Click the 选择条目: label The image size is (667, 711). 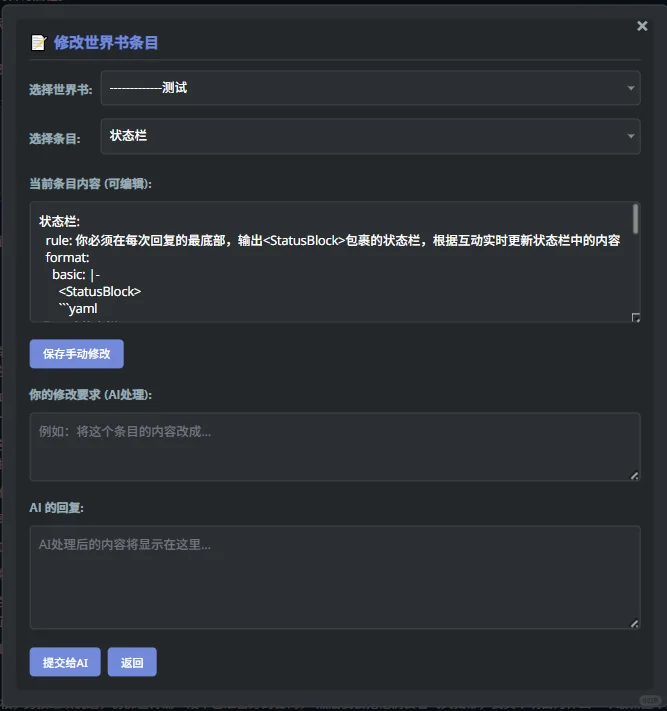click(x=55, y=138)
